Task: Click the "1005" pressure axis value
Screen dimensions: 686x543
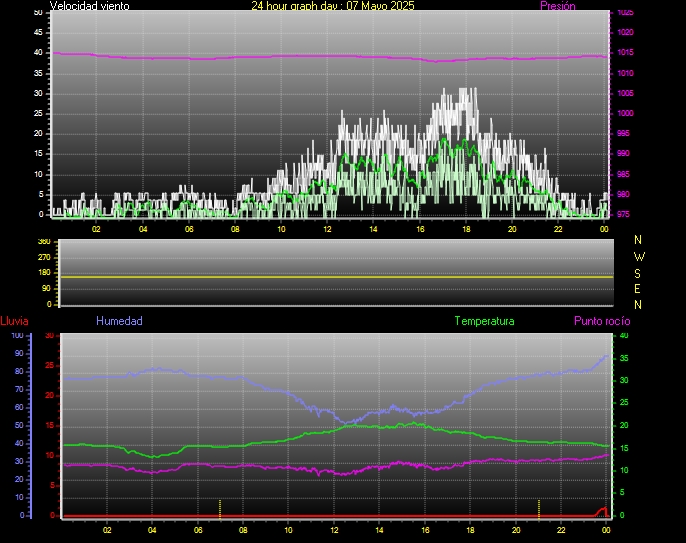Action: pos(625,93)
